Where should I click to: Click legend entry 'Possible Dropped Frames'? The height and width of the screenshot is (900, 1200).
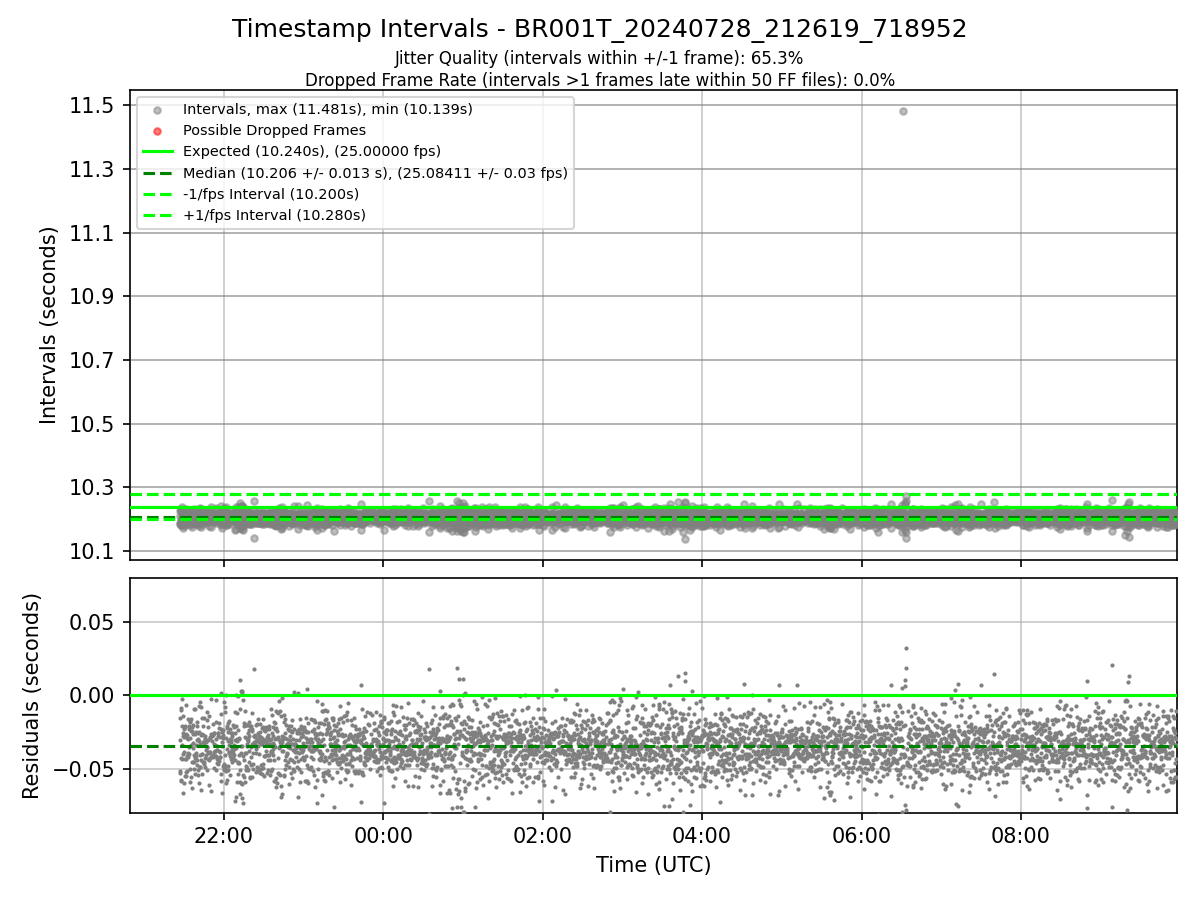[274, 130]
